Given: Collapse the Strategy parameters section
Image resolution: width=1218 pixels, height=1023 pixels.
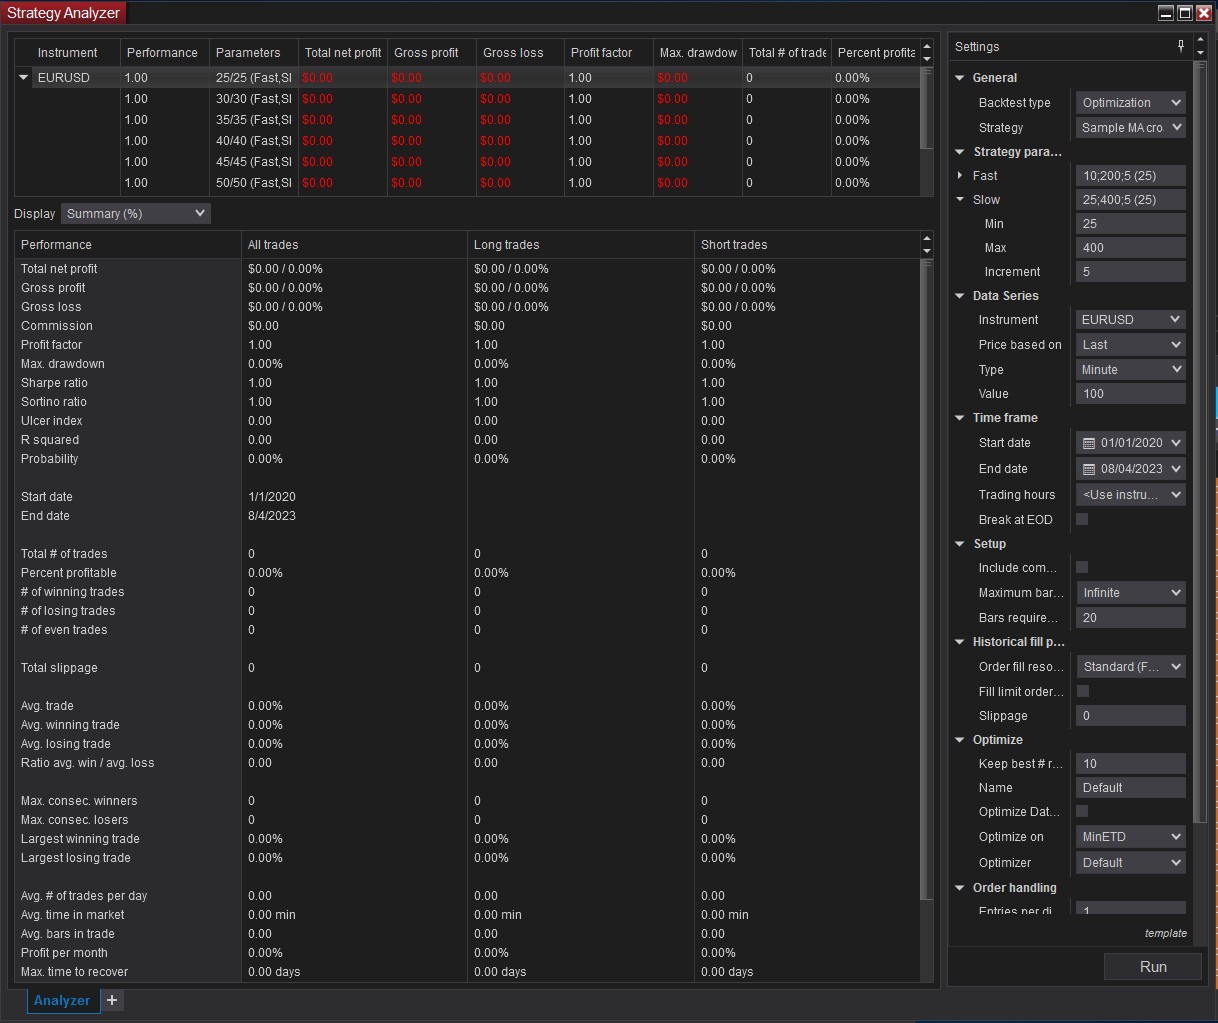Looking at the screenshot, I should point(960,152).
